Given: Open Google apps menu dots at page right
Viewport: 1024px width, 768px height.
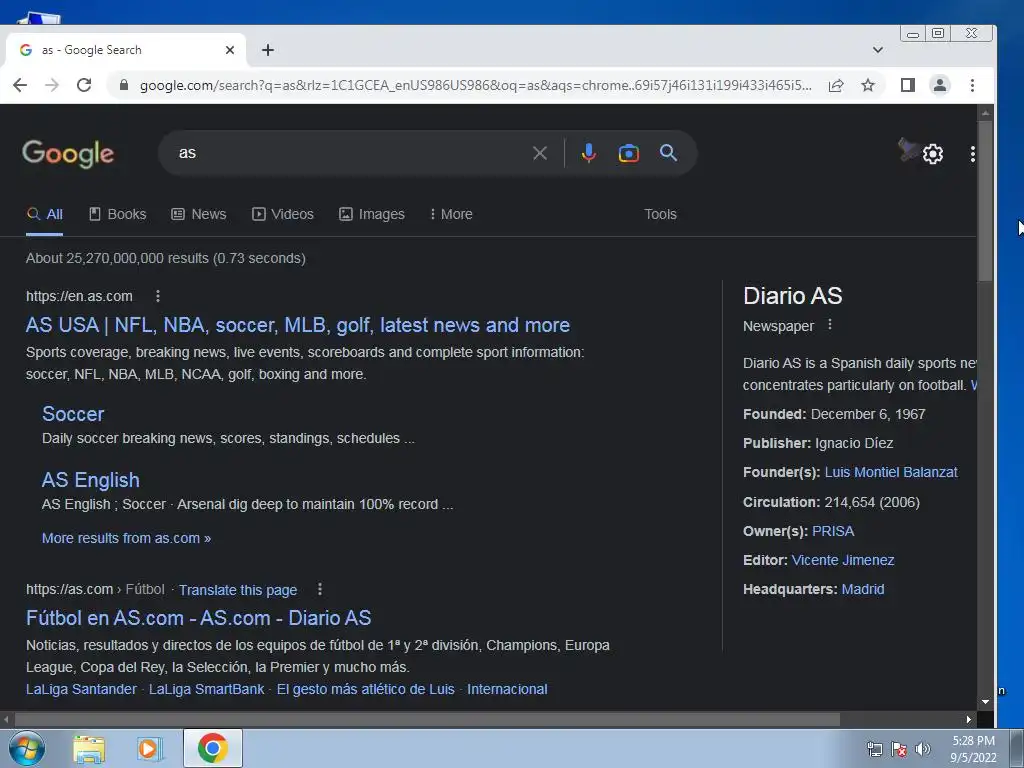Looking at the screenshot, I should coord(972,154).
